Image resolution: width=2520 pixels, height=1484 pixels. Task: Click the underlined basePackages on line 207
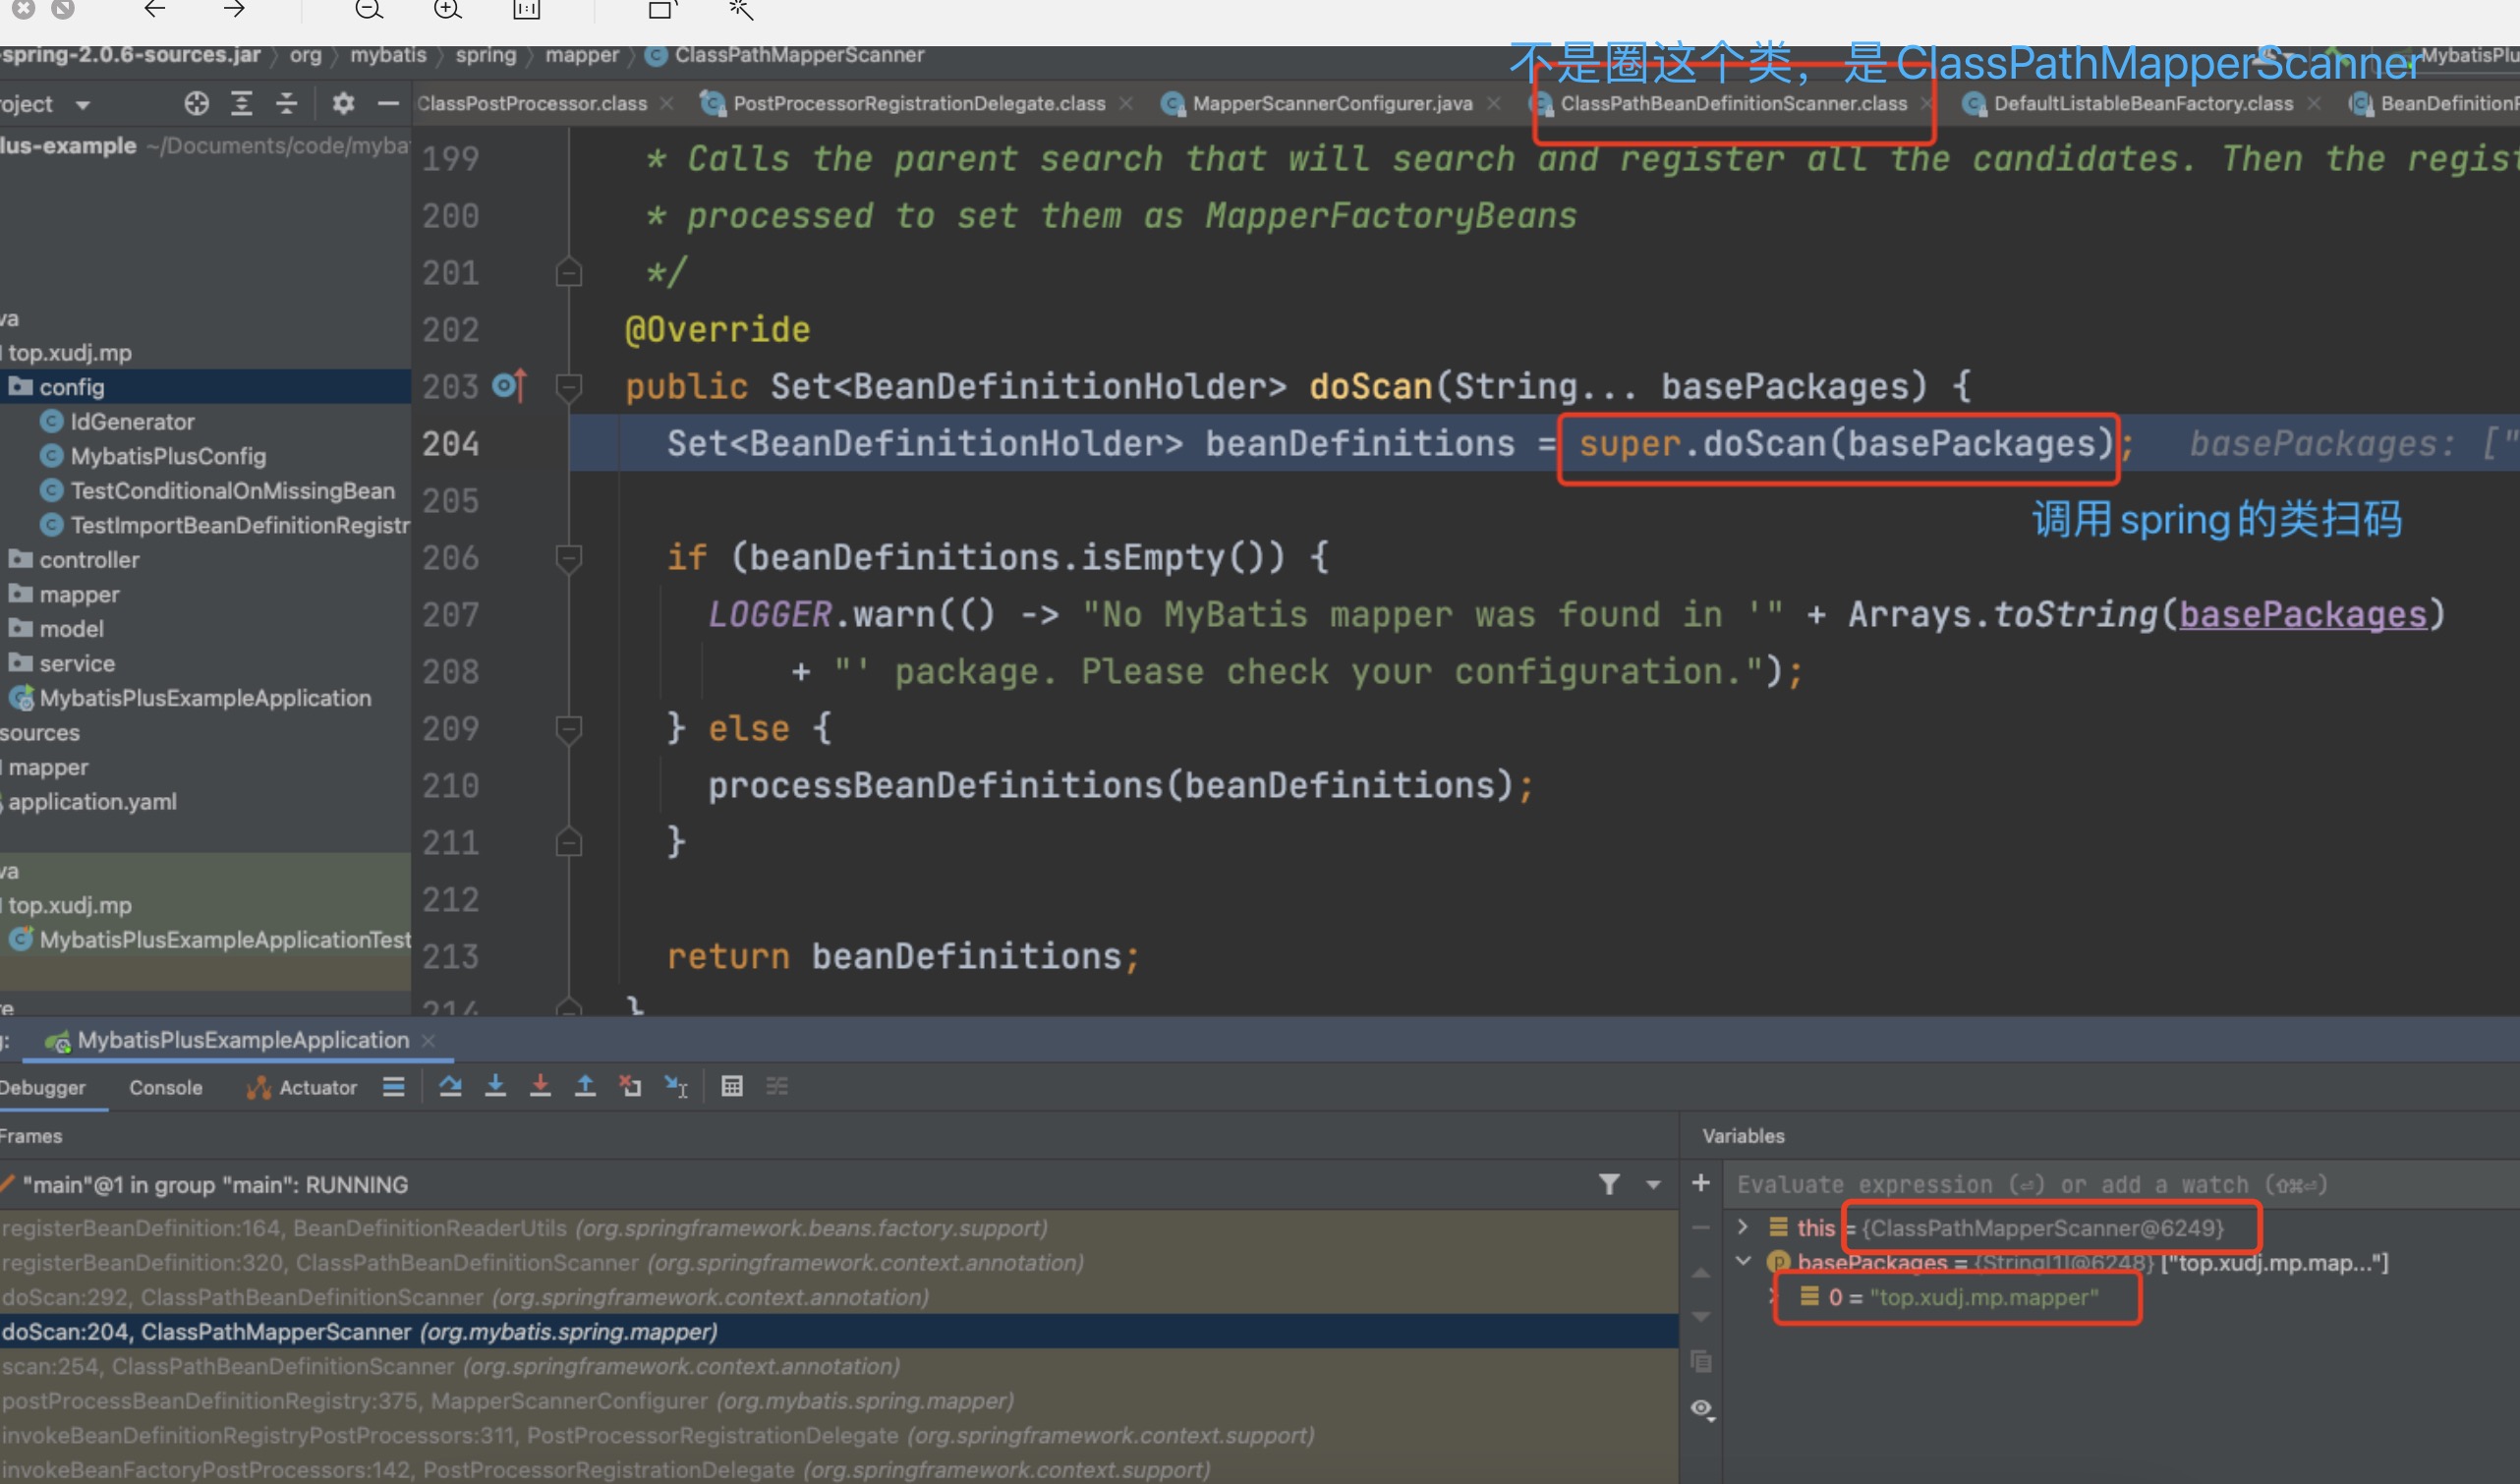click(2302, 613)
